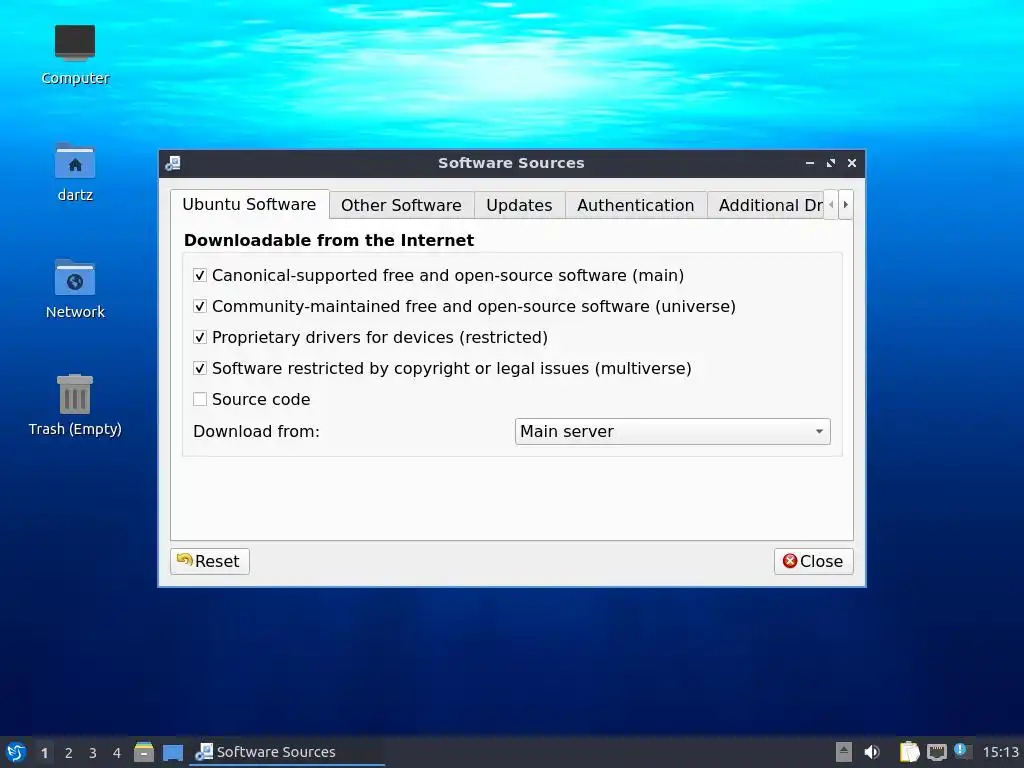
Task: Launch the file manager from the panel
Action: pos(144,752)
